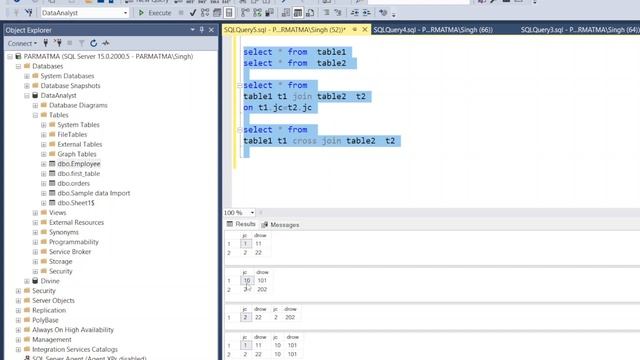Refresh the Object Explorer tree
Image resolution: width=640 pixels, height=360 pixels.
pos(93,43)
